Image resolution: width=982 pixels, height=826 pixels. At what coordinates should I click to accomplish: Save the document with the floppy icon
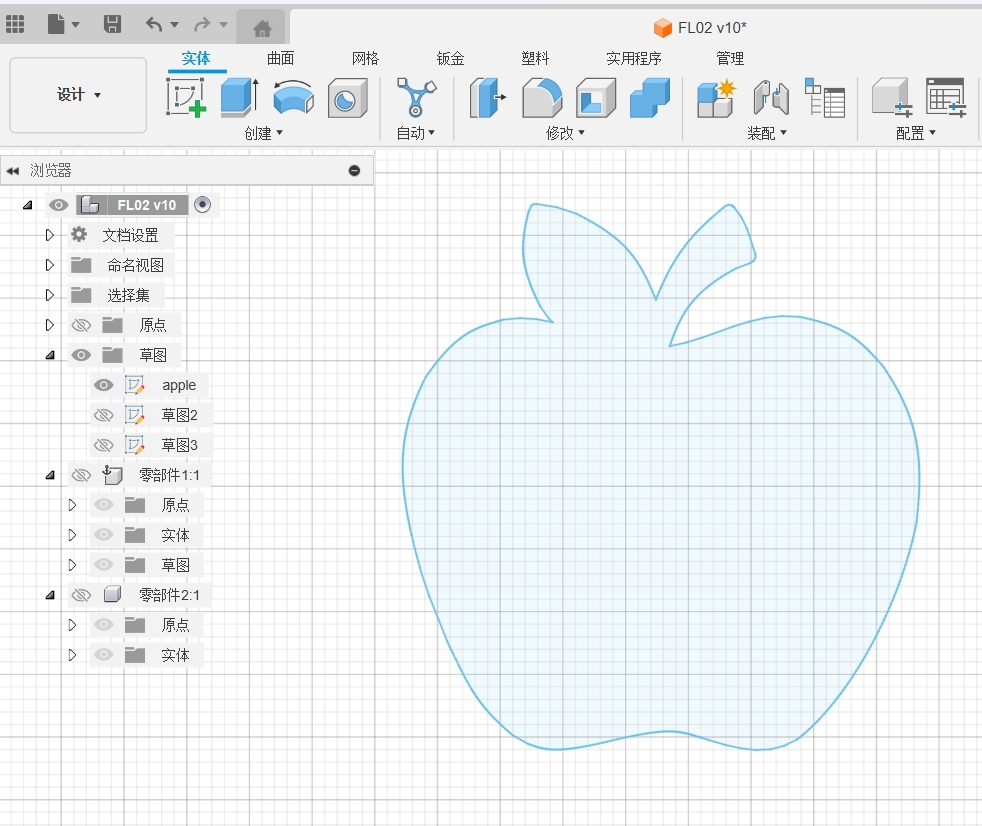pos(112,24)
